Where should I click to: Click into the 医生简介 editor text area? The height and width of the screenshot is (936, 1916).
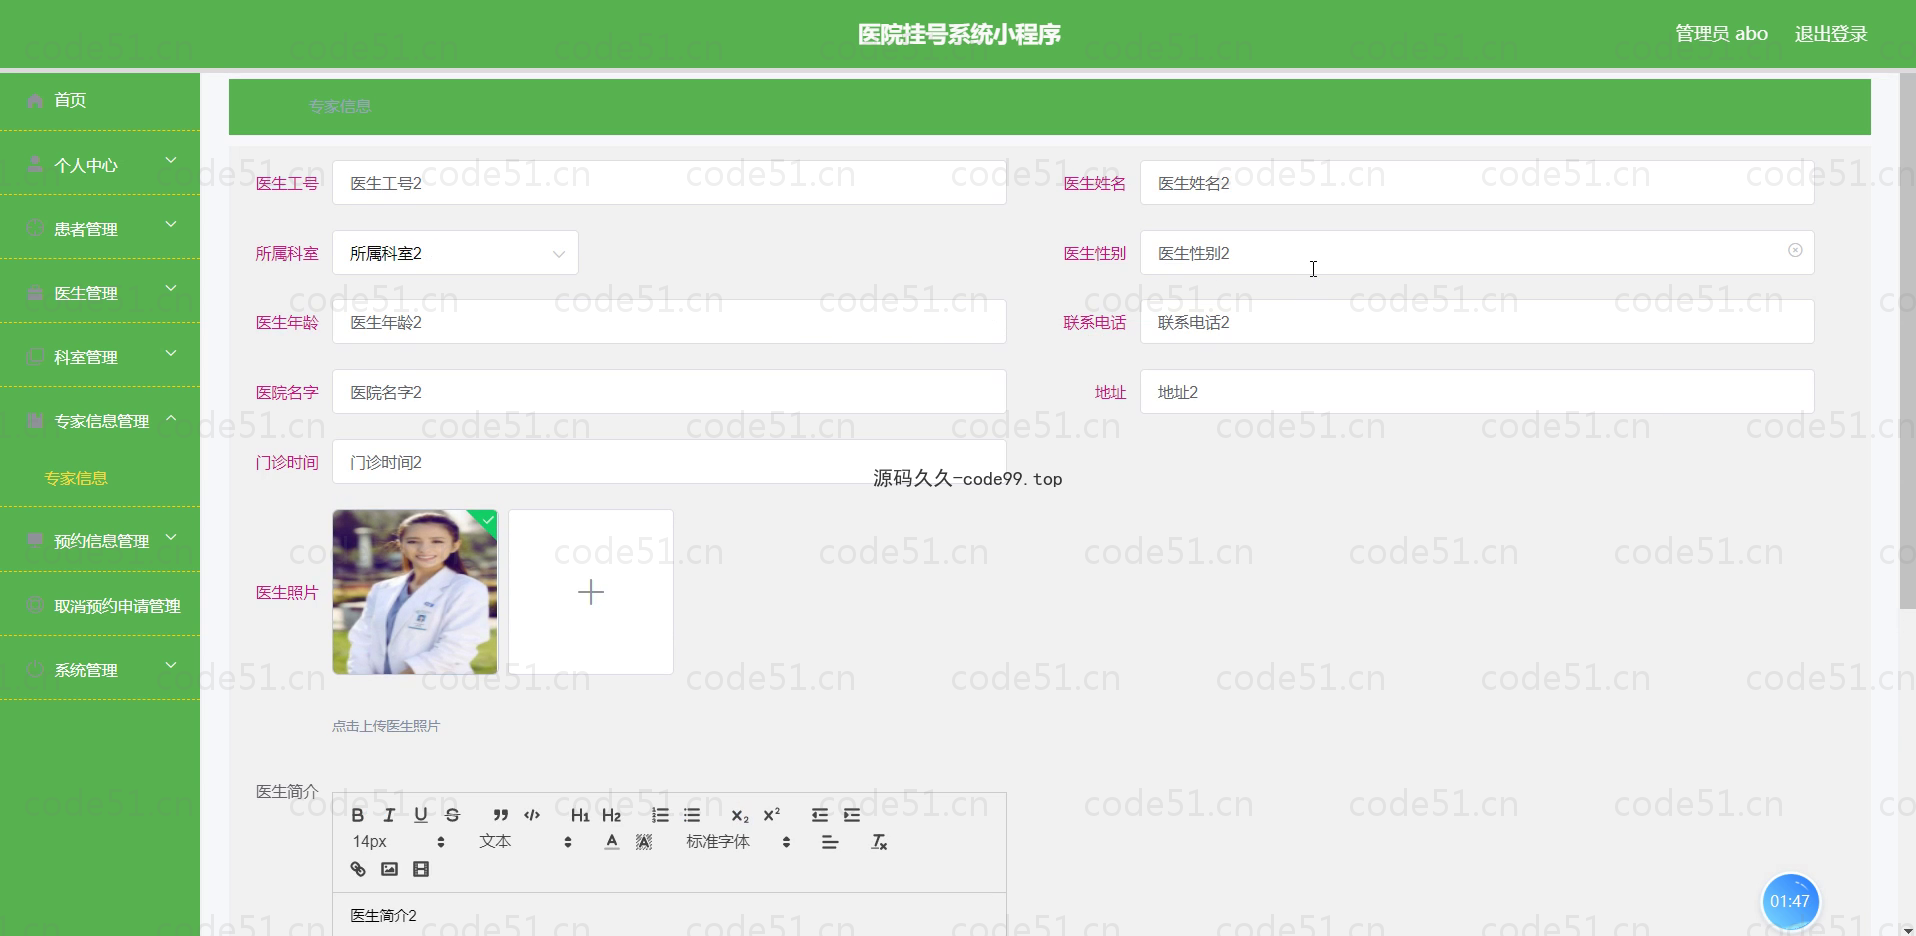669,915
